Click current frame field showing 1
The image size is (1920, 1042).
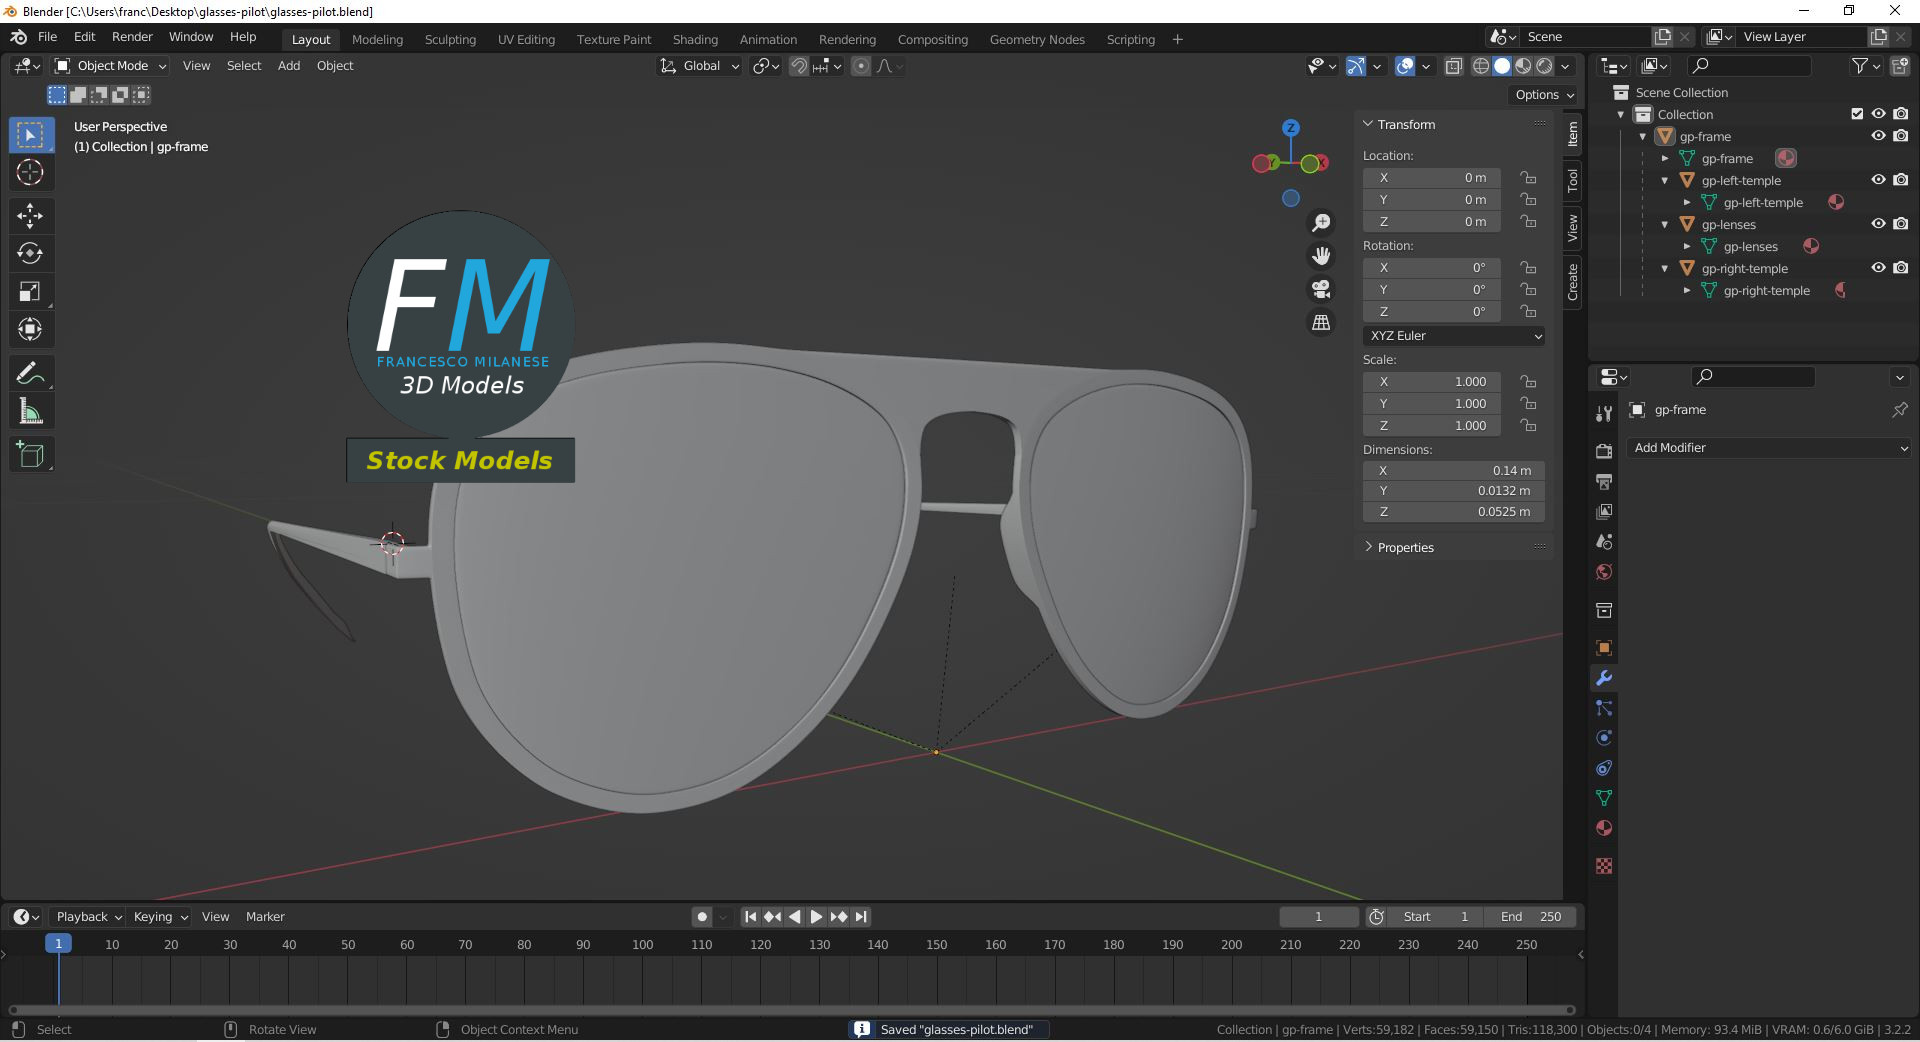click(1318, 917)
